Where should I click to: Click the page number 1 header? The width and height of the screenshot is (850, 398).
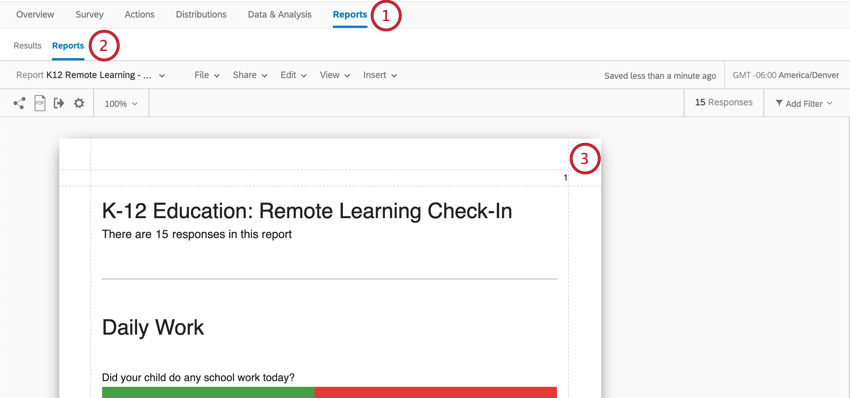pos(565,177)
